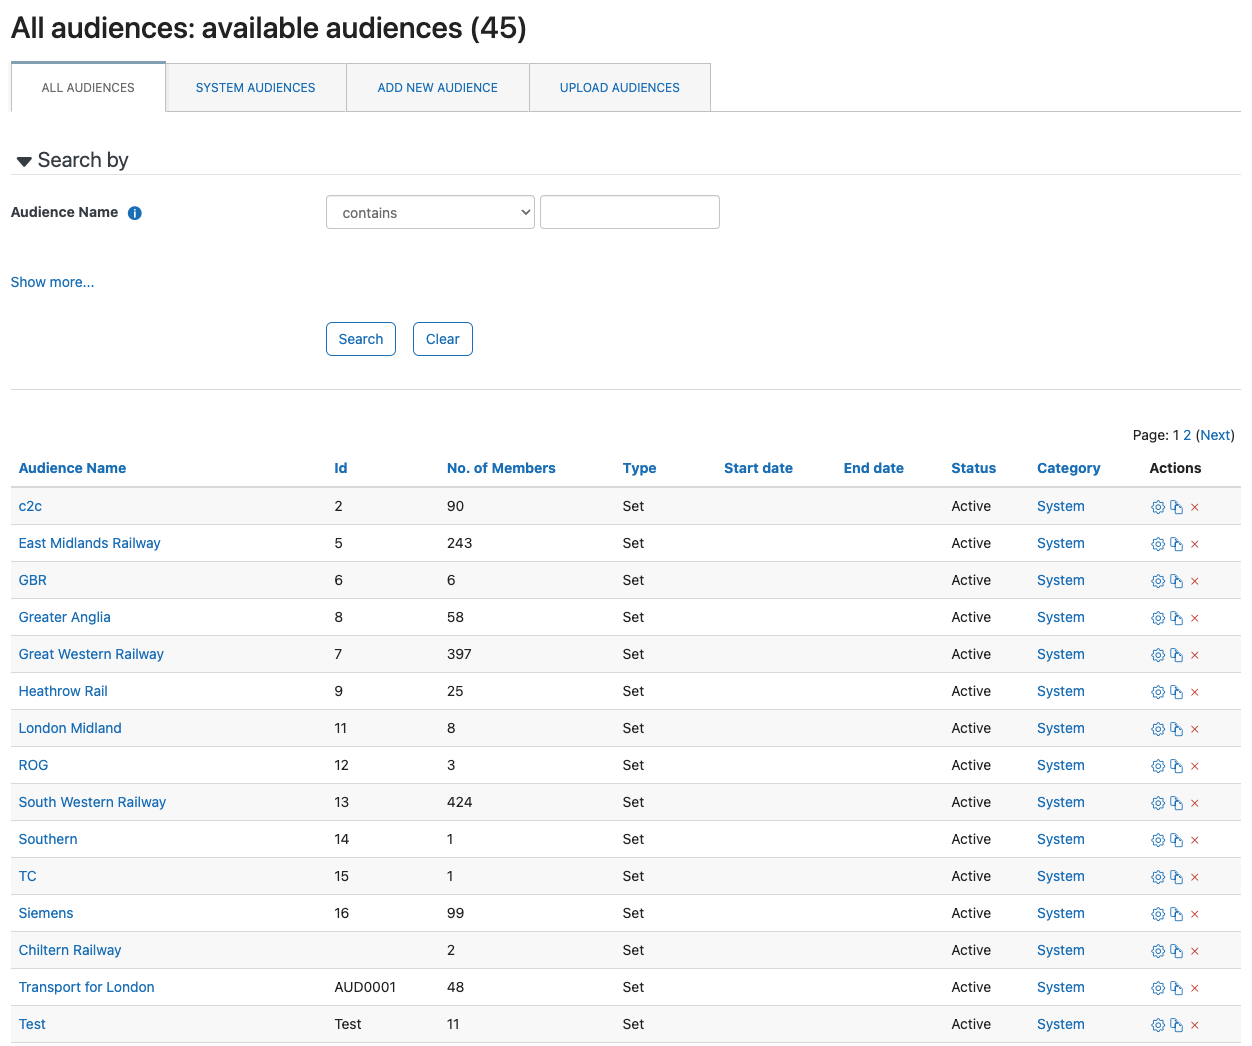Expand Show more search options
Image resolution: width=1252 pixels, height=1046 pixels.
click(x=52, y=282)
